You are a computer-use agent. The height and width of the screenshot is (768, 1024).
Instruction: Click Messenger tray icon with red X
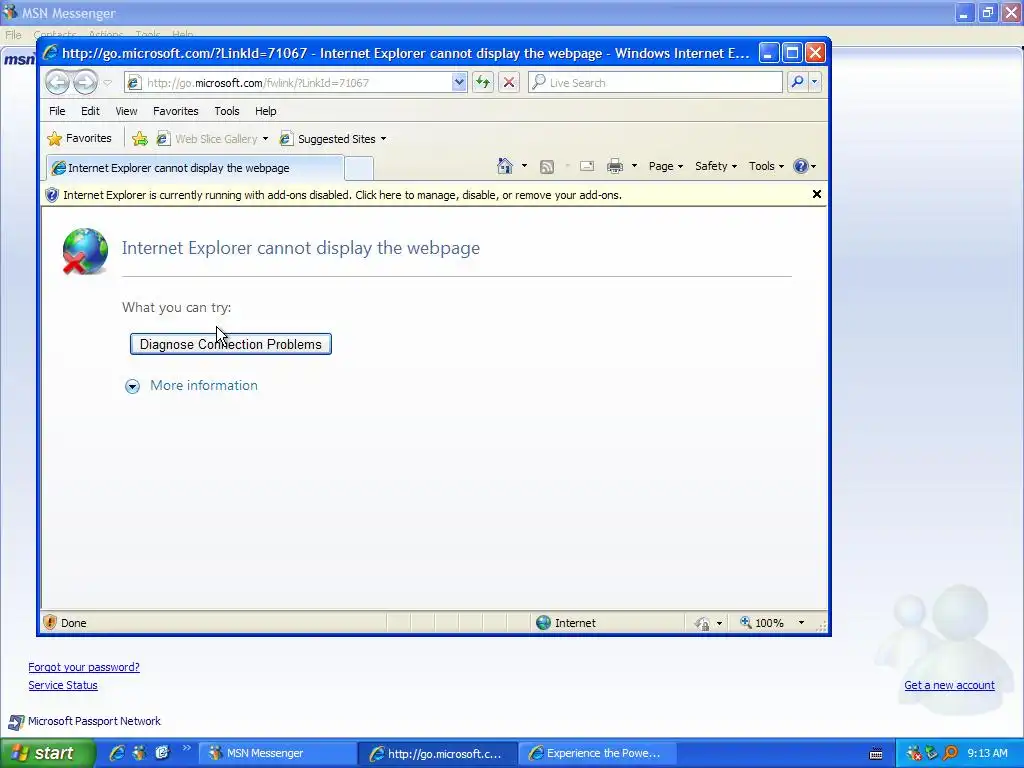[914, 753]
